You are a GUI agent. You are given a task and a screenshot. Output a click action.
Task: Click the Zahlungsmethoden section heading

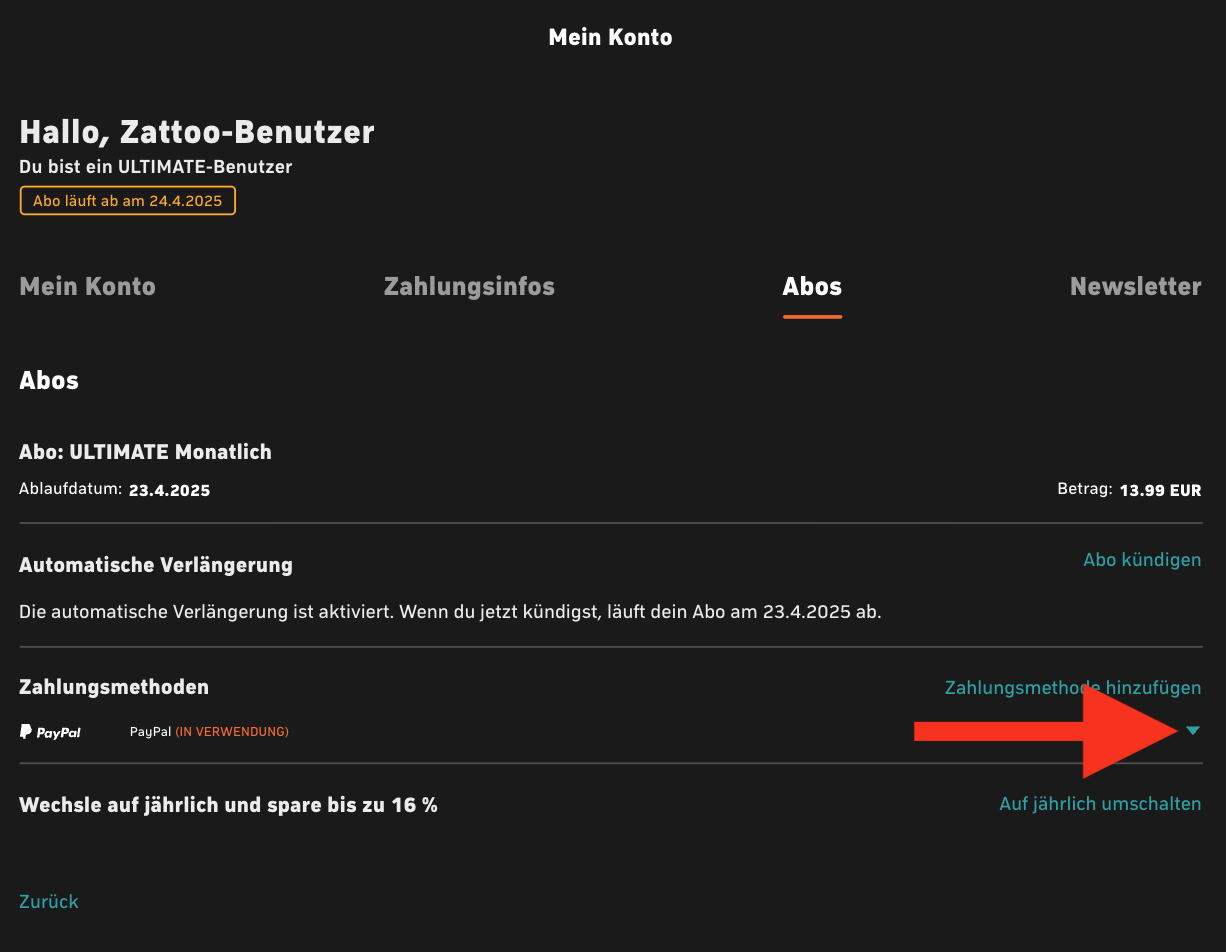114,687
